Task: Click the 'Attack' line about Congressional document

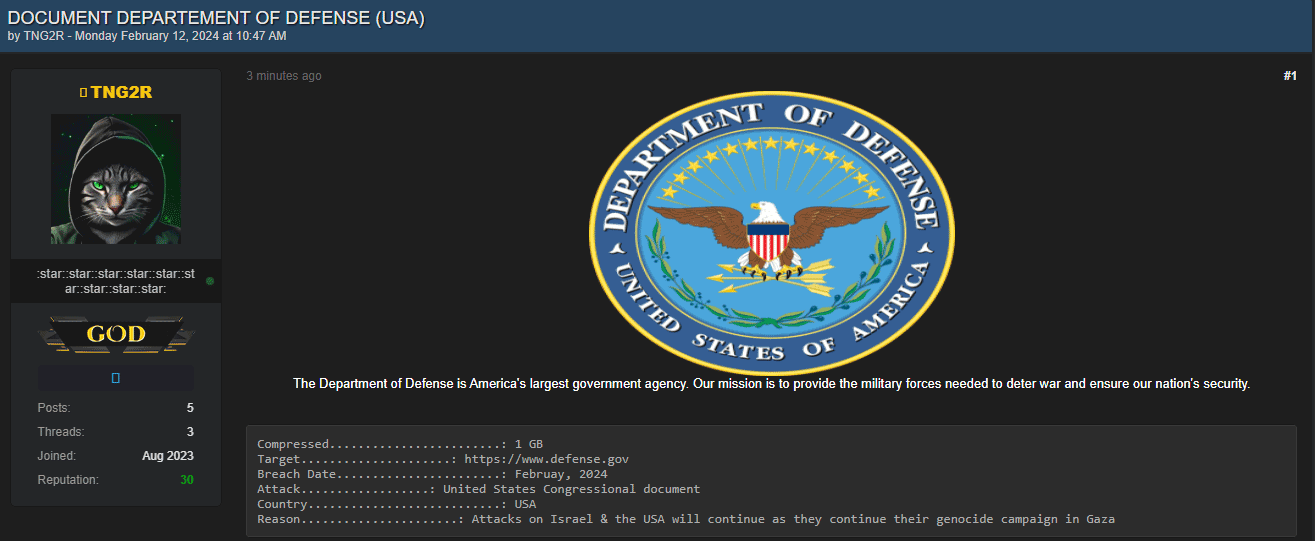Action: pos(478,489)
